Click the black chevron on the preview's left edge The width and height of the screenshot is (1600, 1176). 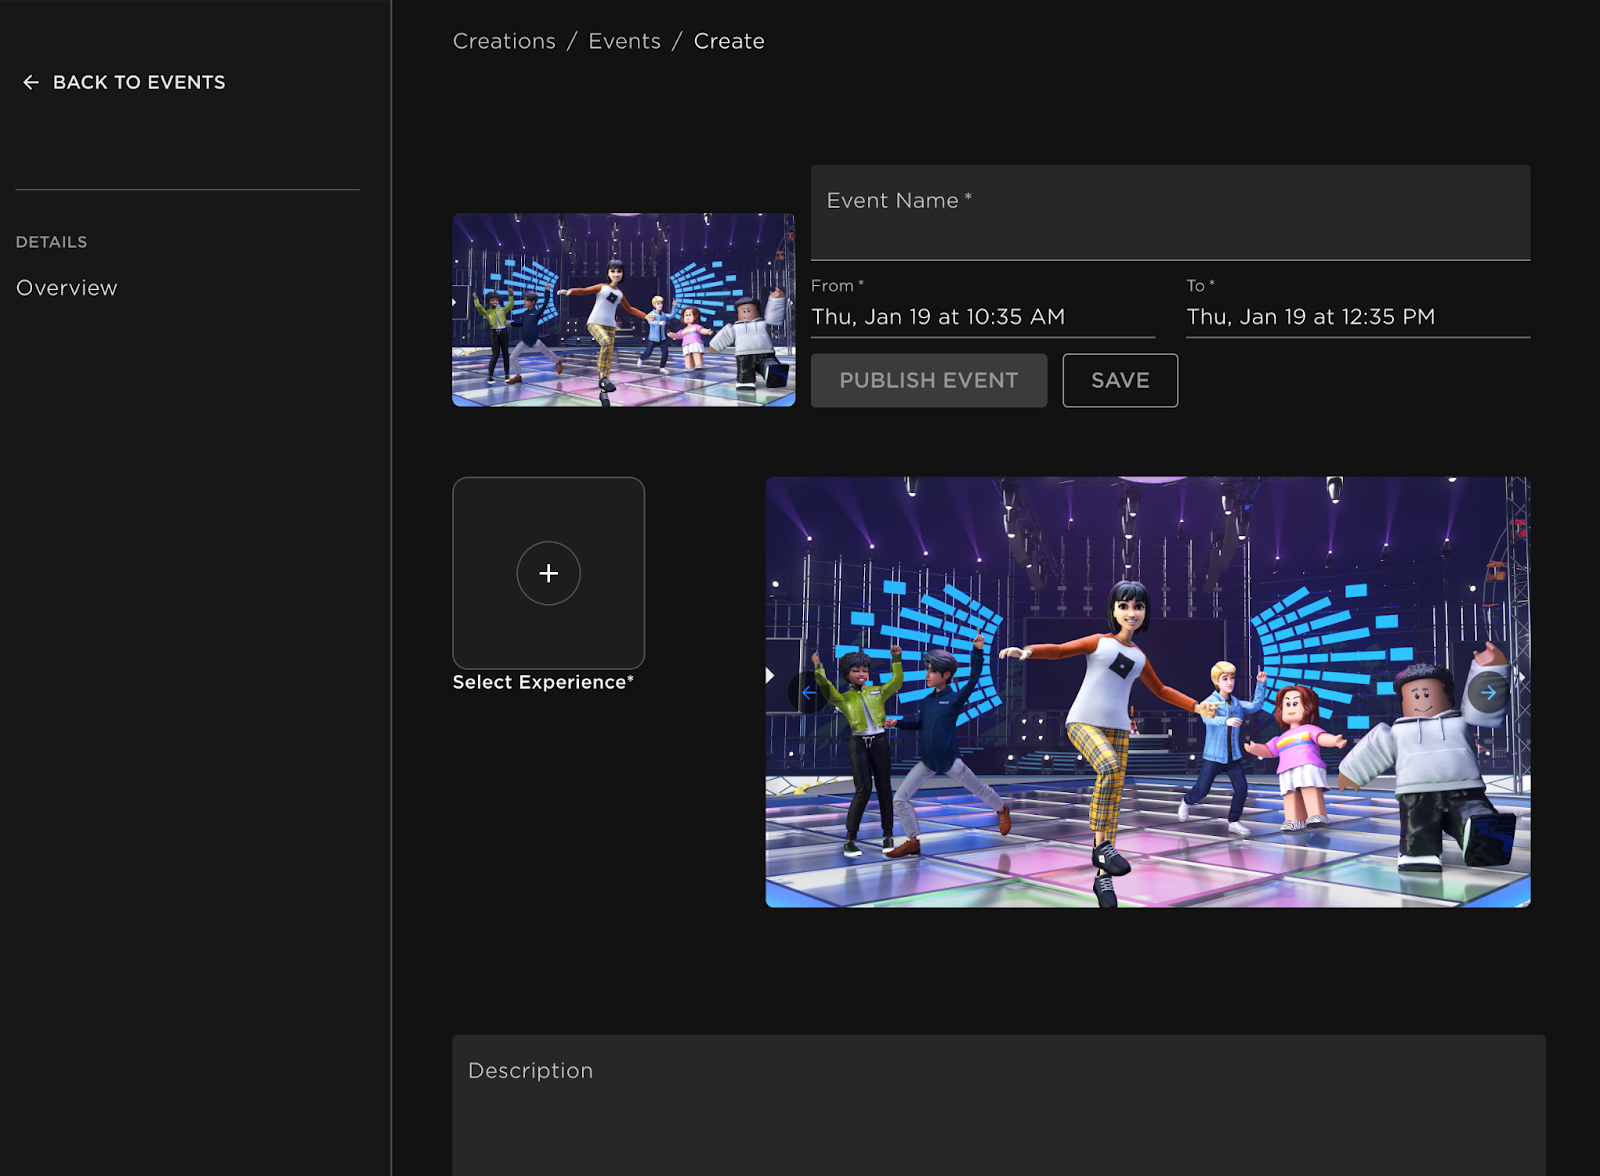771,675
